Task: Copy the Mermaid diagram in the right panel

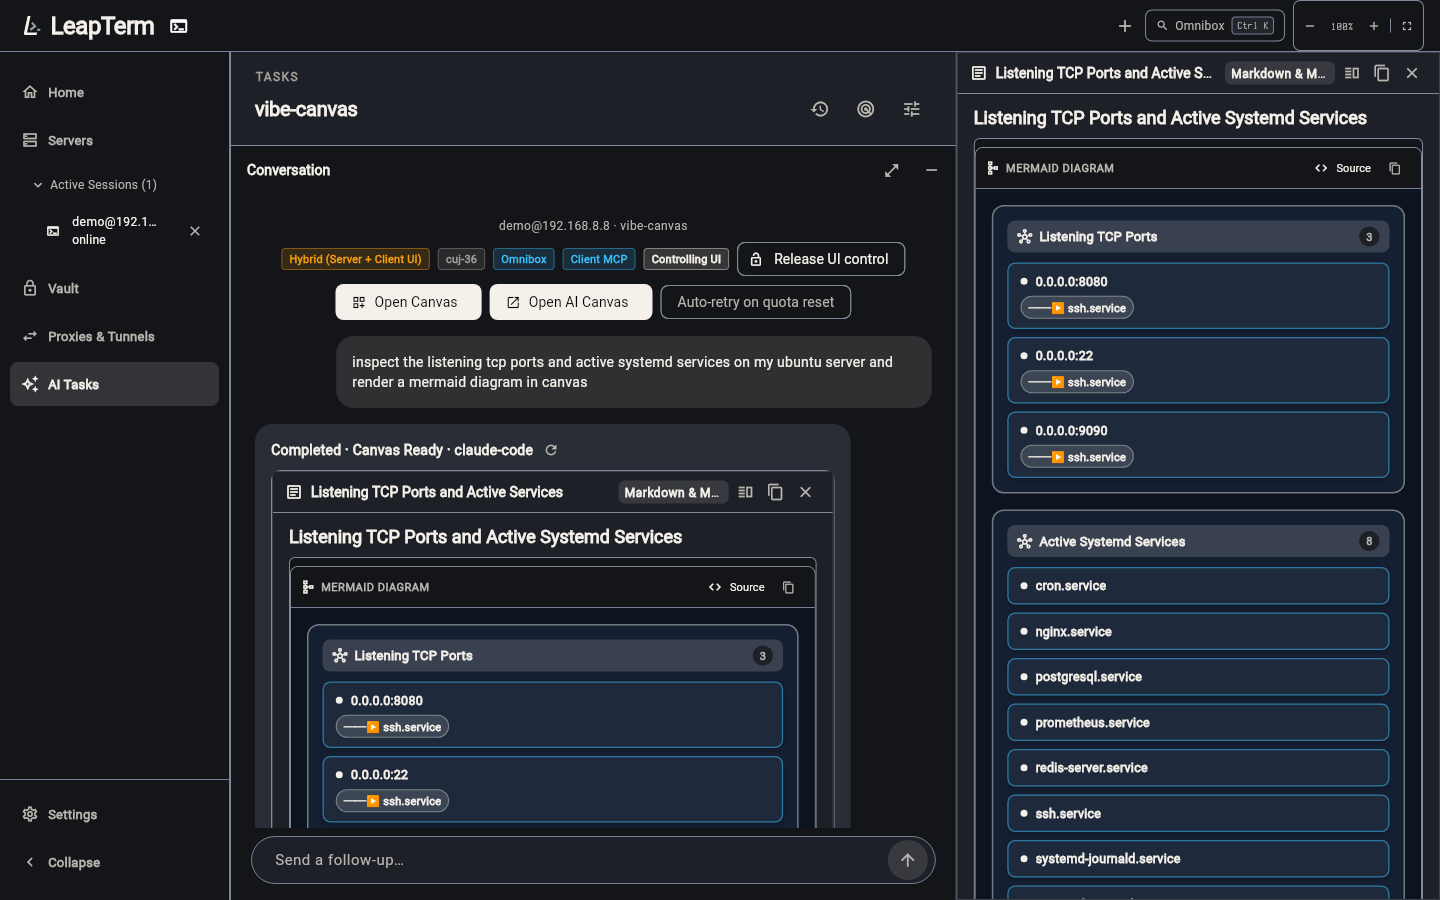Action: (x=1395, y=168)
